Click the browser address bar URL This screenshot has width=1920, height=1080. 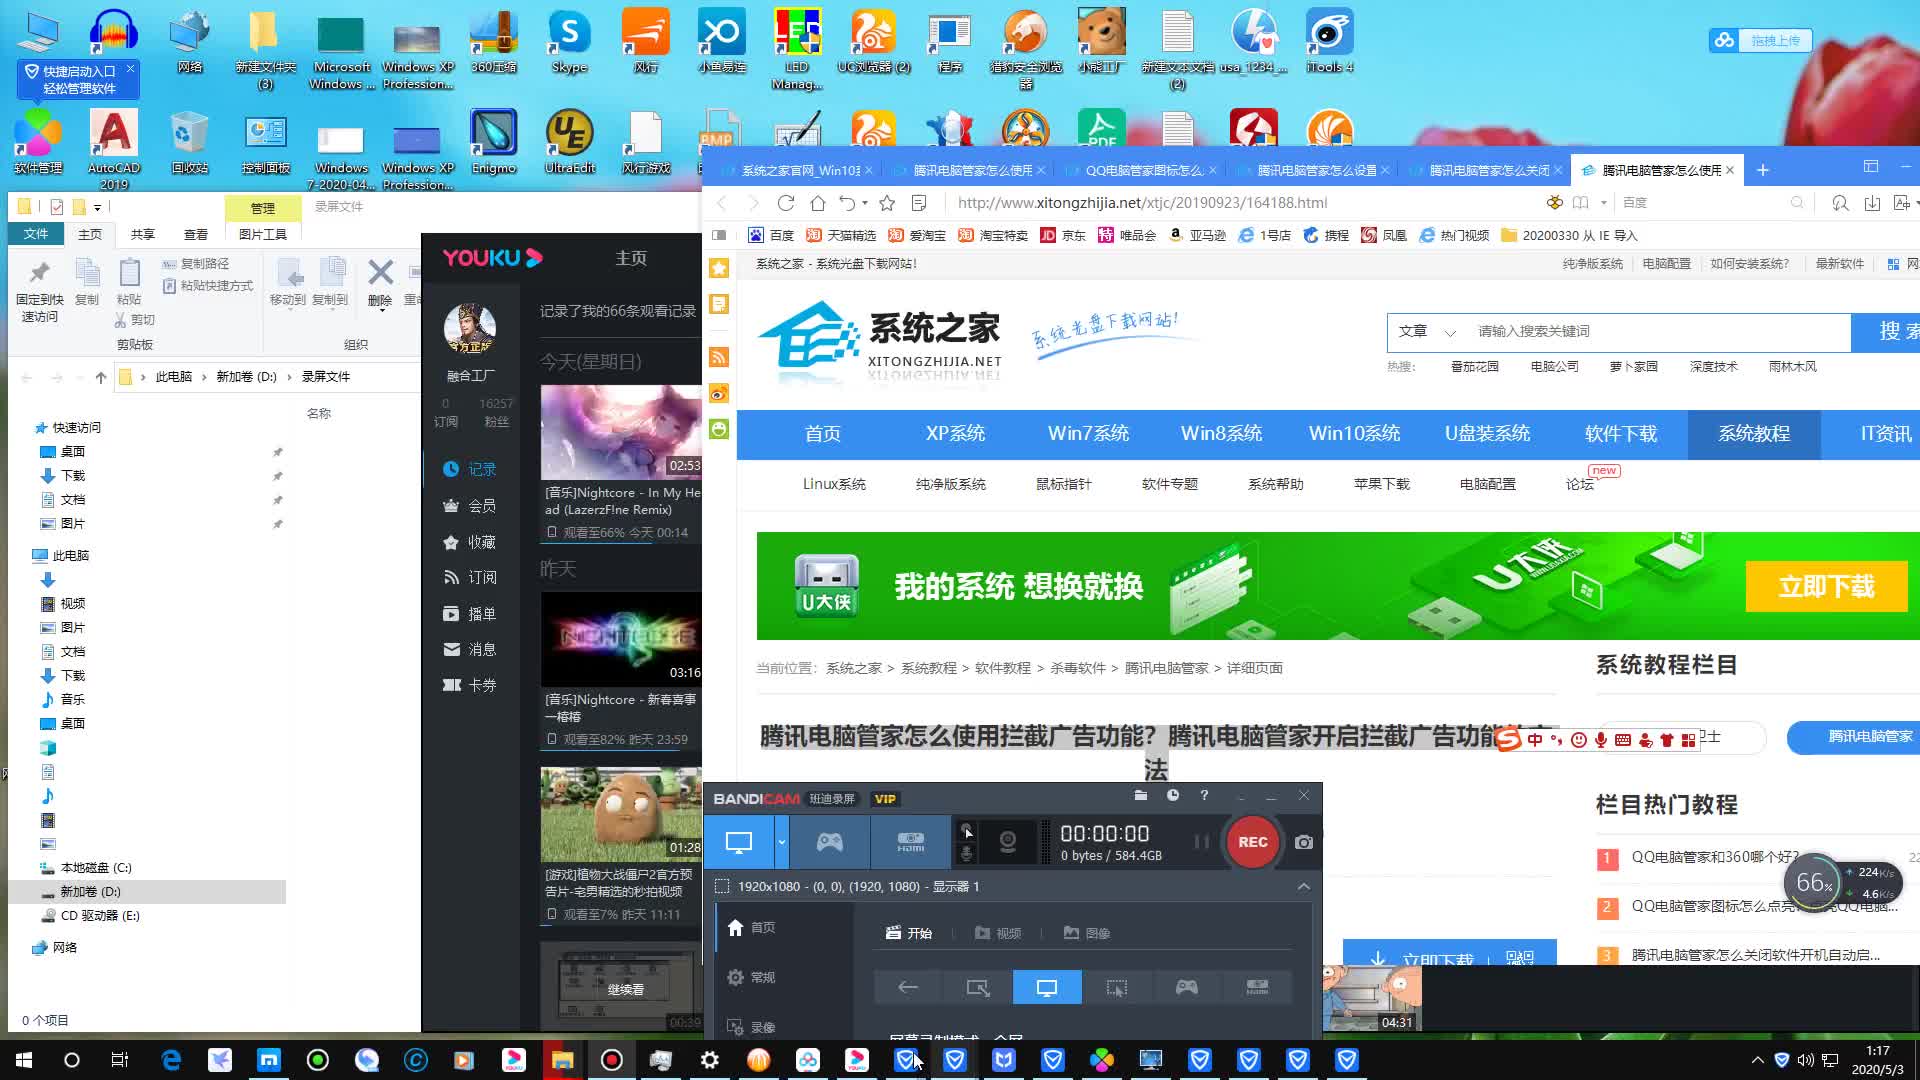pos(1142,203)
